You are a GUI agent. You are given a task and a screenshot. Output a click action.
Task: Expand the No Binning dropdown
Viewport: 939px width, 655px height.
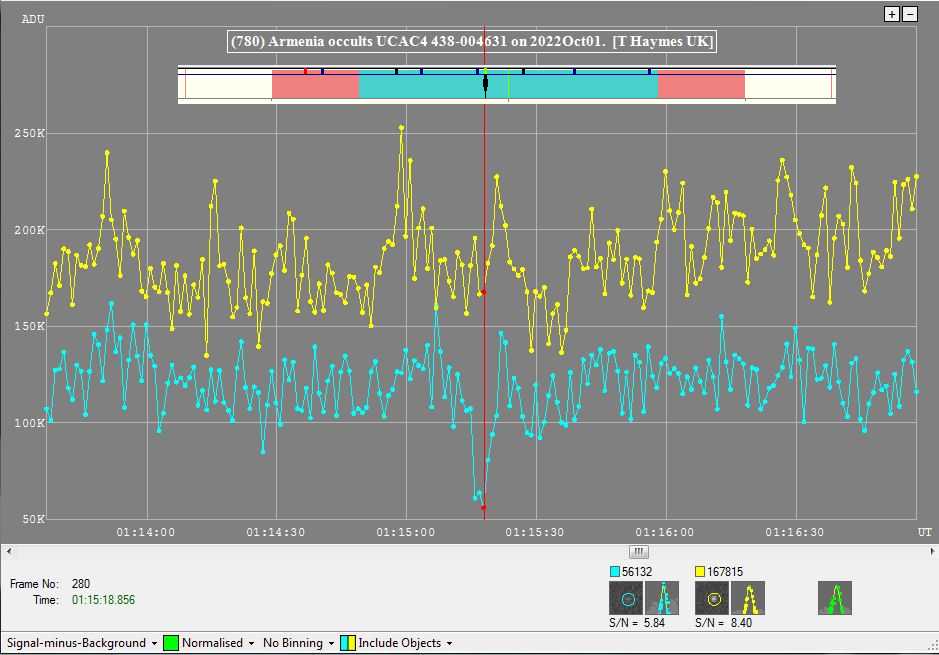pyautogui.click(x=297, y=643)
